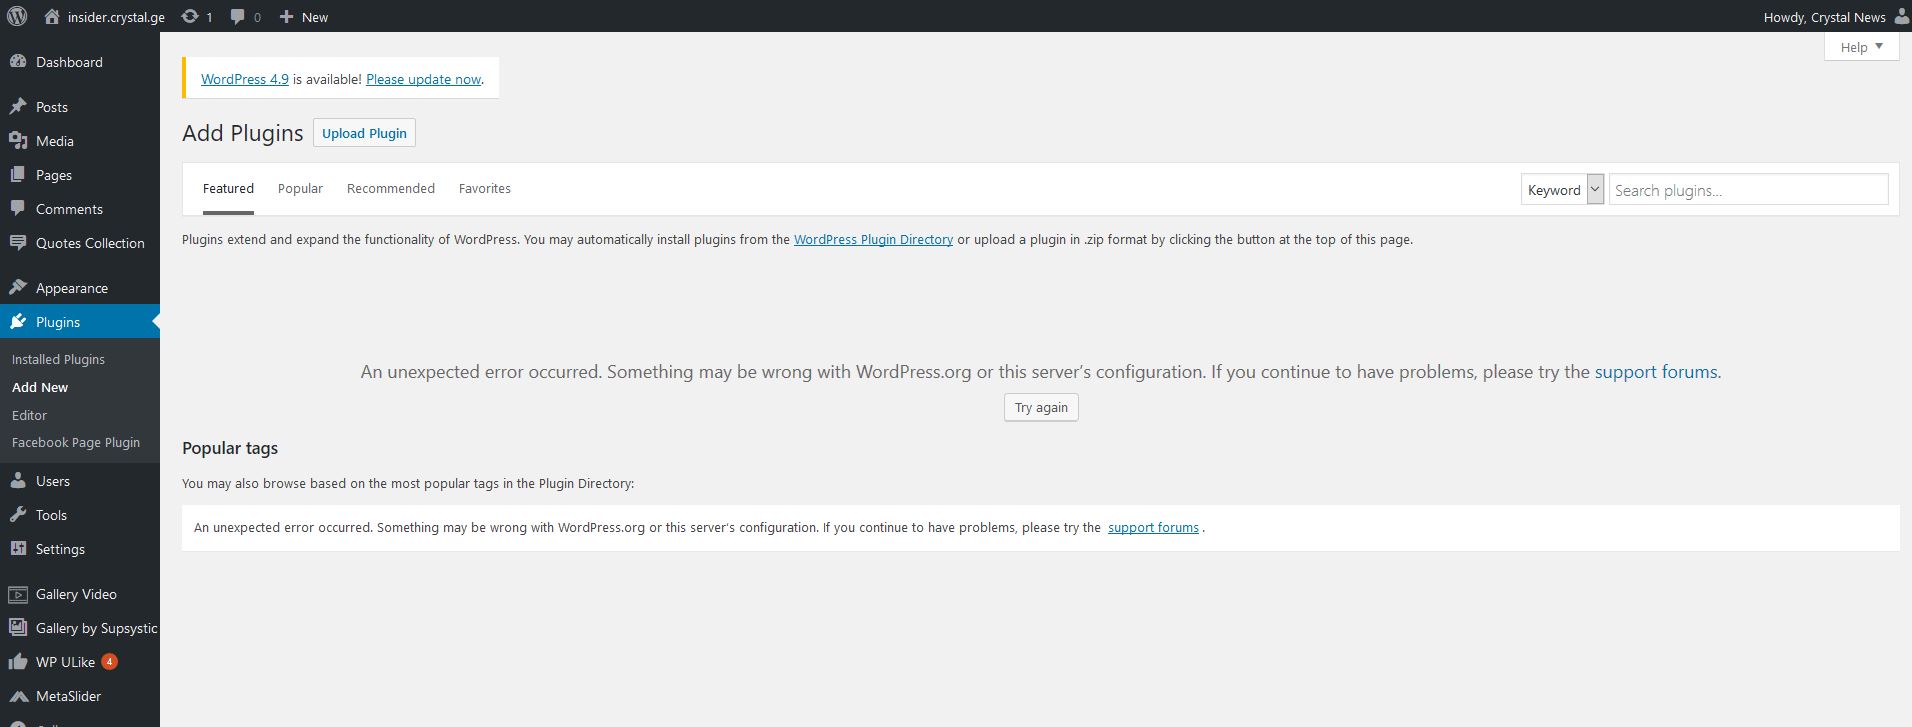Switch to the Recommended tab

(x=390, y=188)
